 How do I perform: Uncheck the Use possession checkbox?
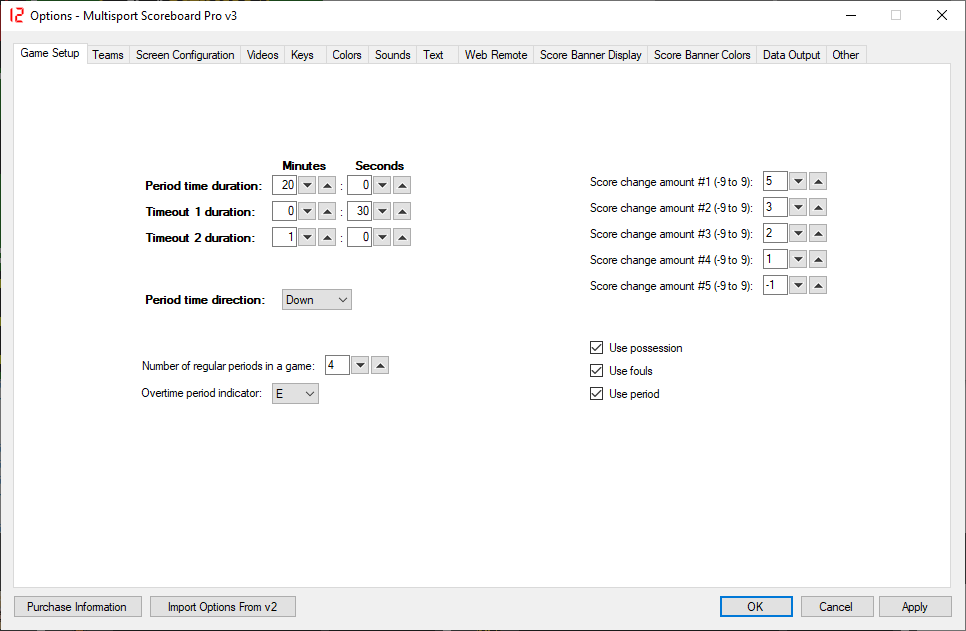597,348
